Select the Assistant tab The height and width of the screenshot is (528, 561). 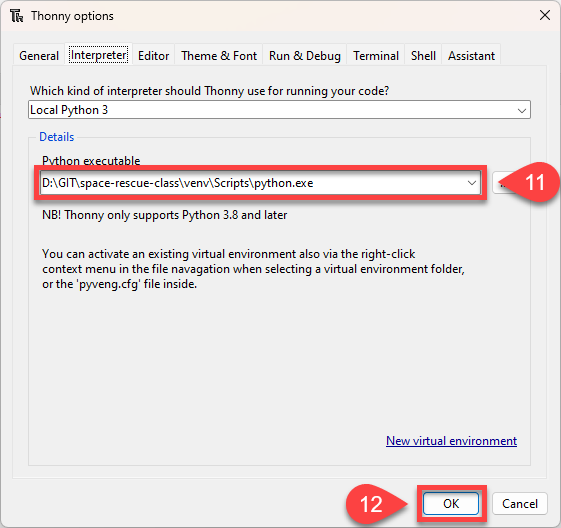(x=471, y=56)
